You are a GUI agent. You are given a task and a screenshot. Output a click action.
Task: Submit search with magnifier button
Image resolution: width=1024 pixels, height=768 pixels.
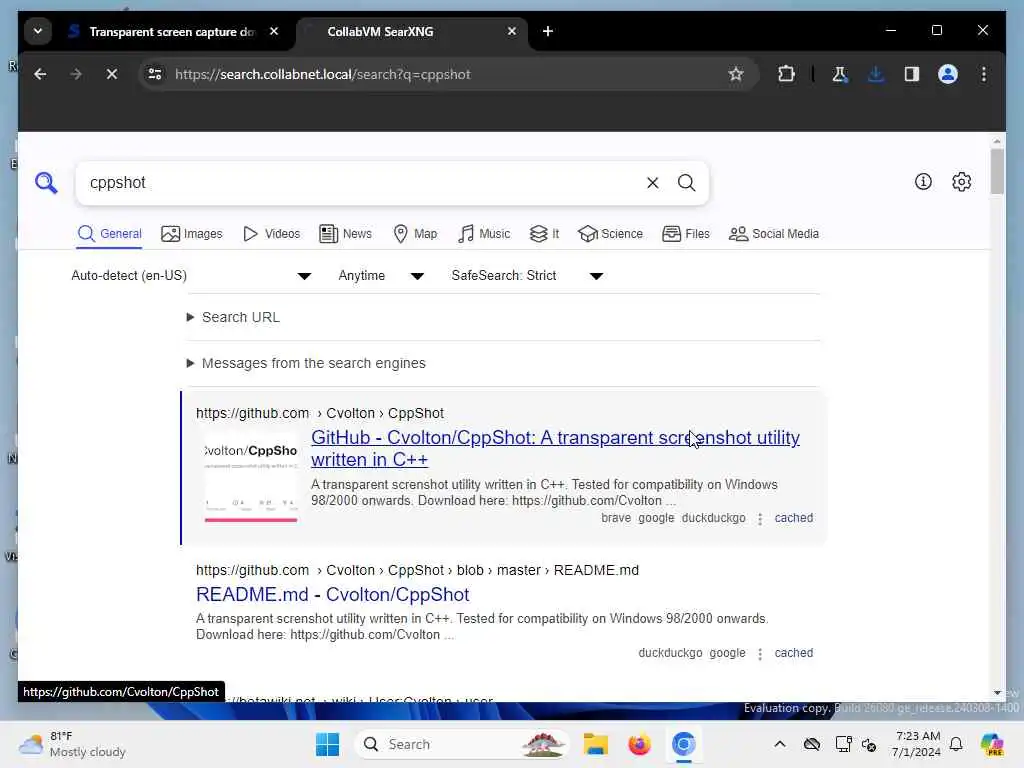point(686,183)
